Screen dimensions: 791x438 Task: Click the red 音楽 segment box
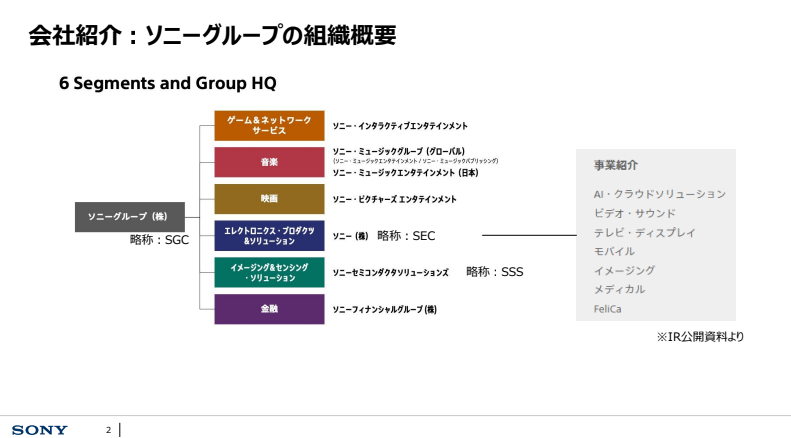pyautogui.click(x=269, y=162)
